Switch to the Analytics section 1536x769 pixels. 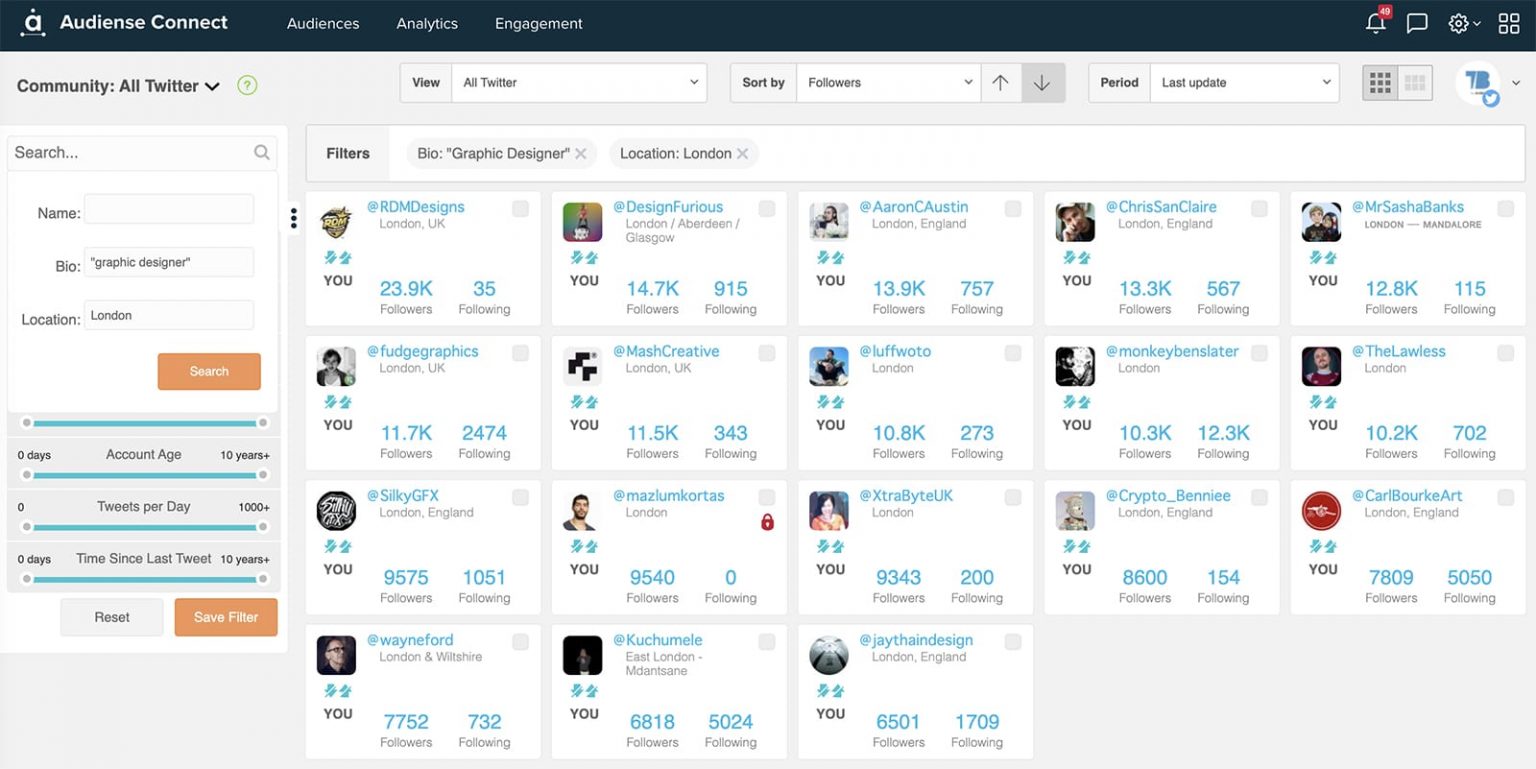(426, 23)
